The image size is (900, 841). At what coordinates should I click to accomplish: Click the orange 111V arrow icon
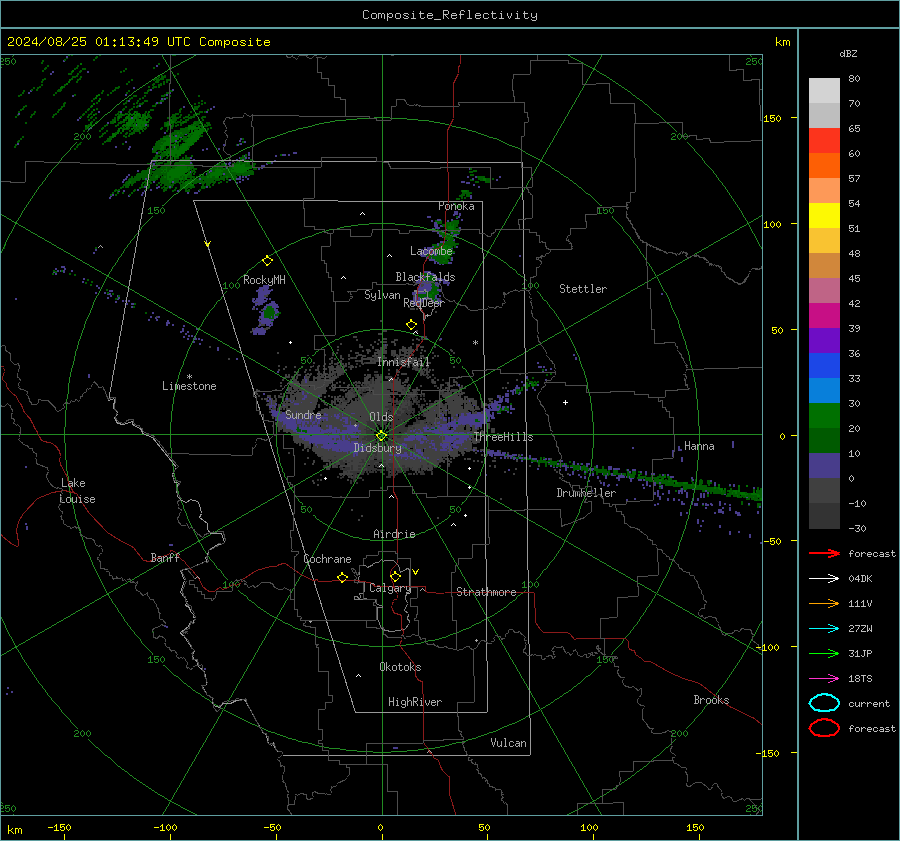(824, 603)
